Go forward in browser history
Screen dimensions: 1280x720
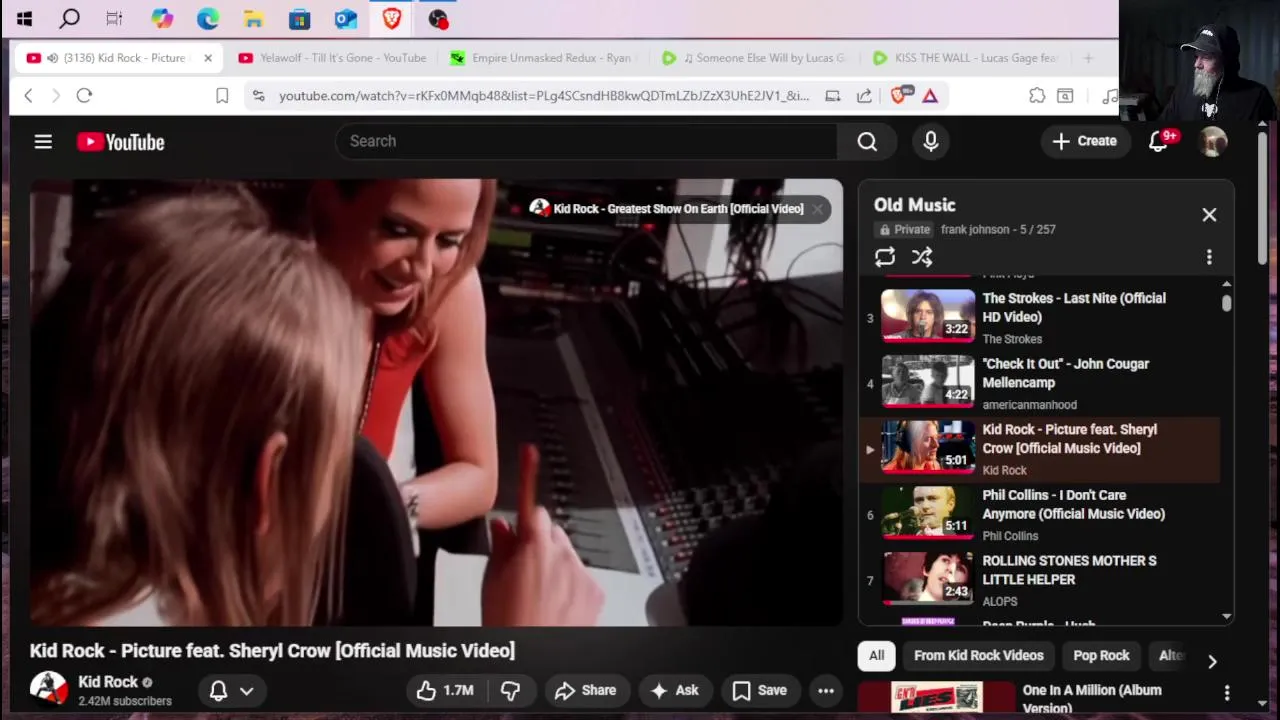click(56, 96)
